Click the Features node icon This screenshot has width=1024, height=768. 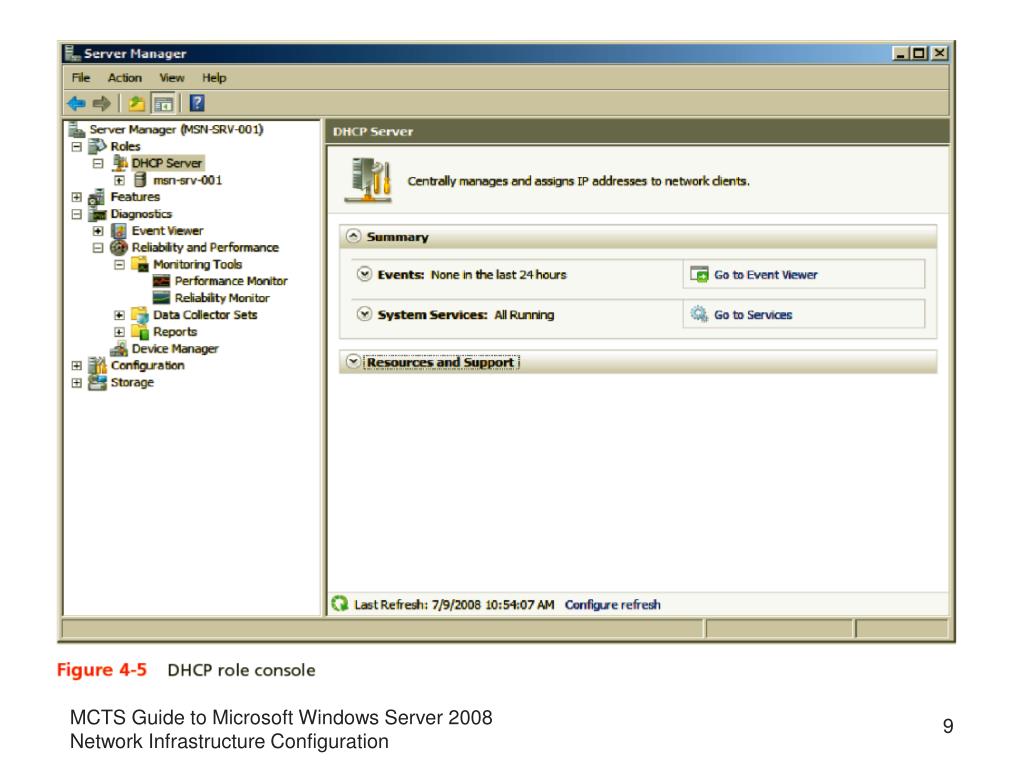[97, 197]
